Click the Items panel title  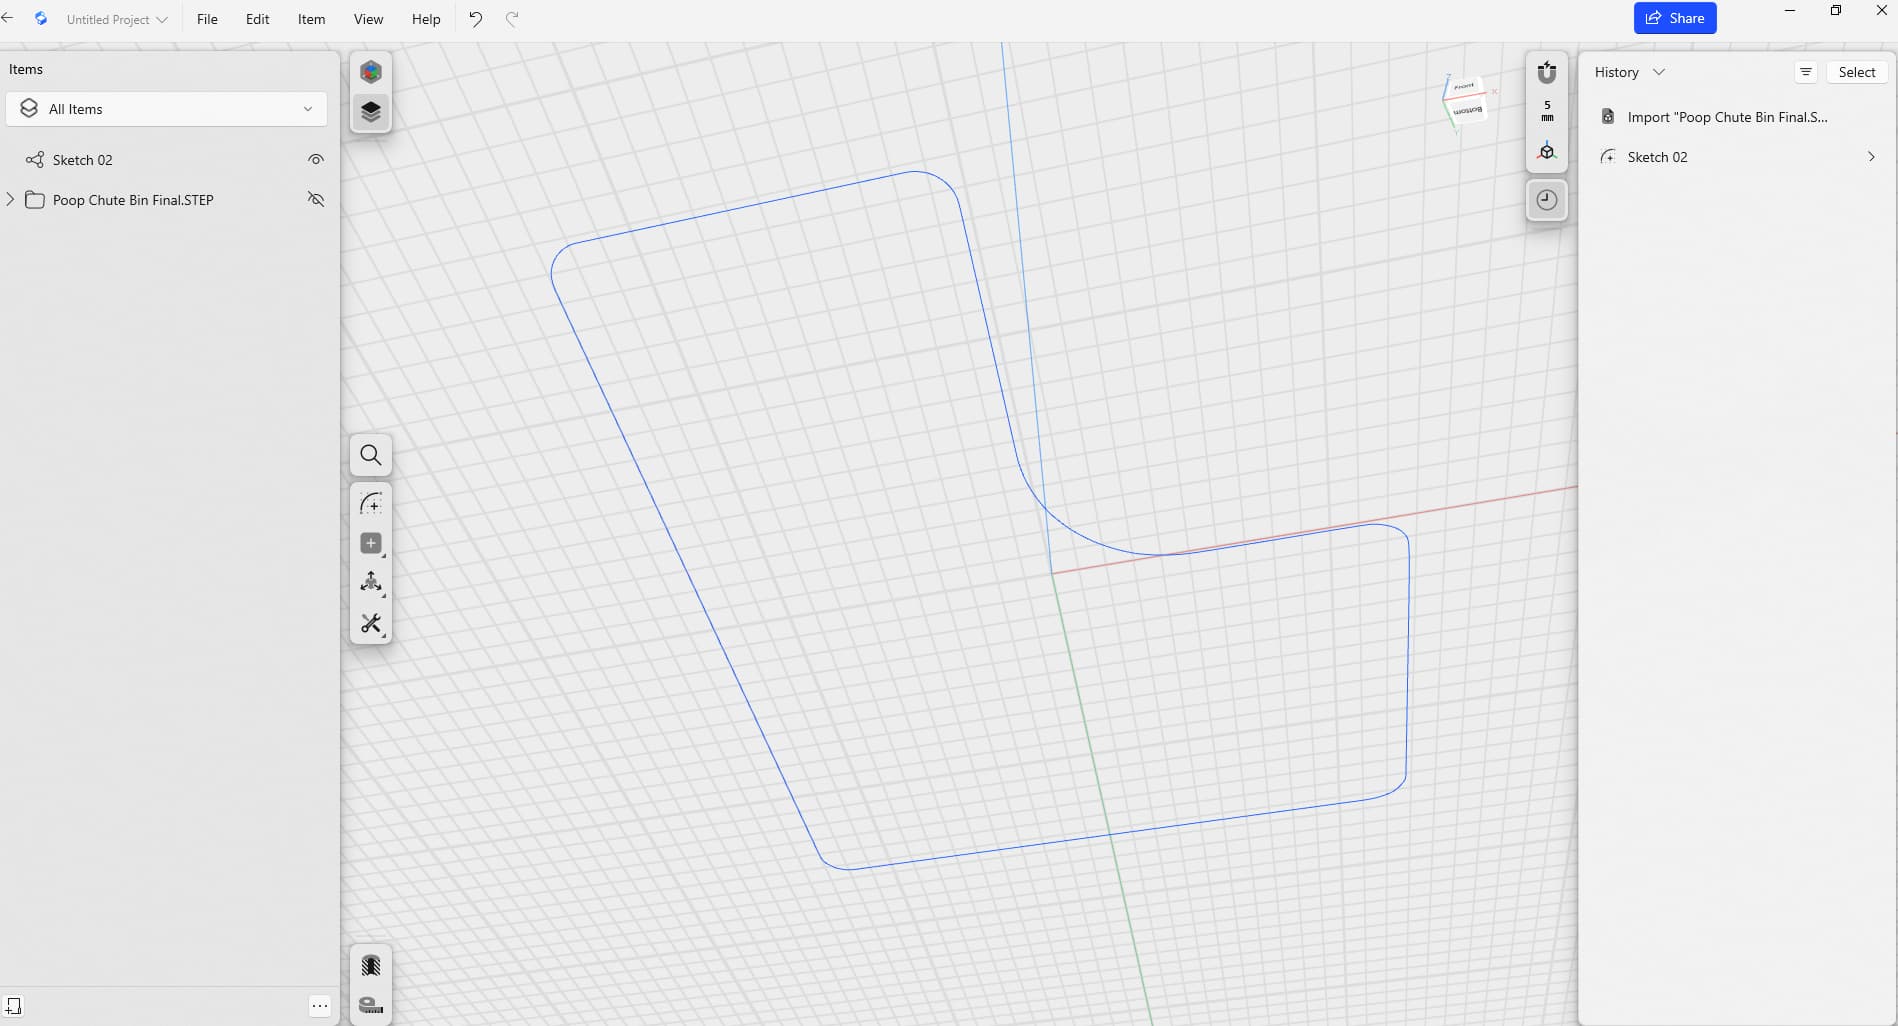[26, 69]
